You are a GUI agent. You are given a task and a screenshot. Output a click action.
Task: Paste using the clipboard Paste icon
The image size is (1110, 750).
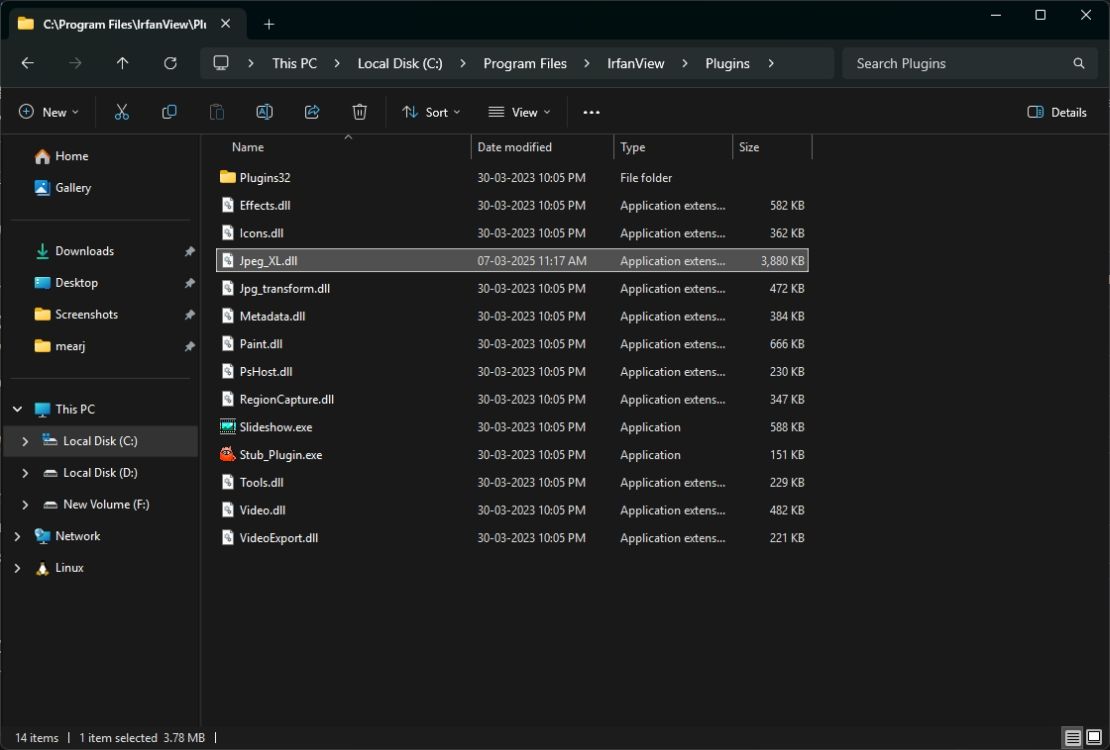click(x=216, y=112)
